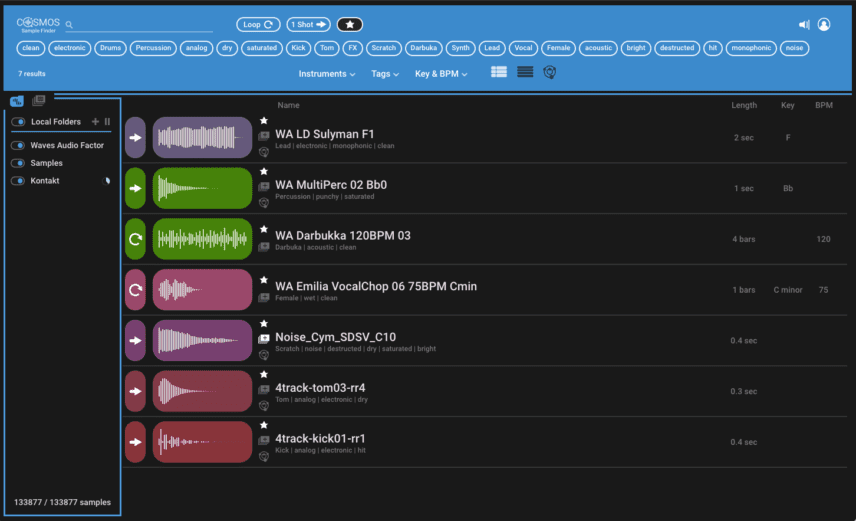Sort by the Name column header
856x521 pixels.
288,105
